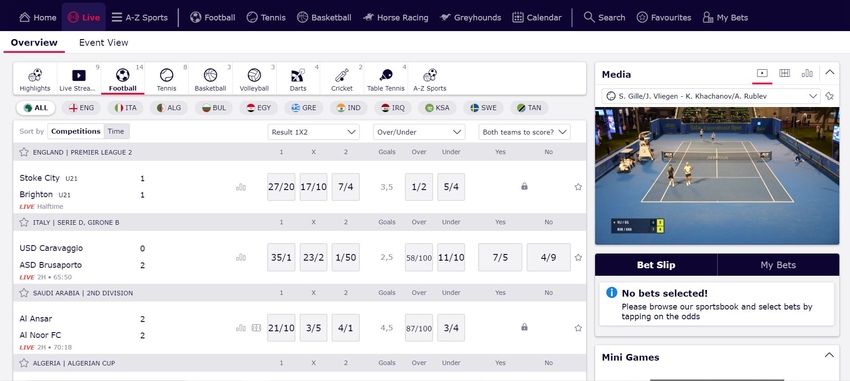The image size is (850, 381).
Task: Select the Live Stream sport icon
Action: pyautogui.click(x=79, y=79)
